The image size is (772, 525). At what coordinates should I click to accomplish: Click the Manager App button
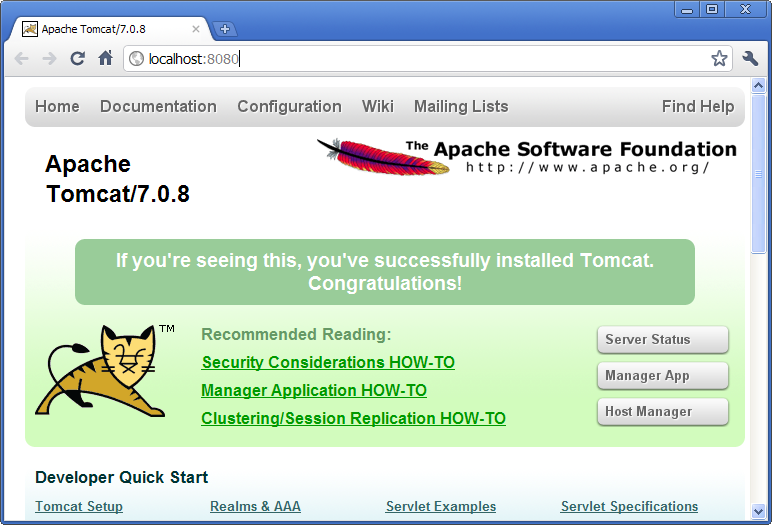pyautogui.click(x=663, y=375)
